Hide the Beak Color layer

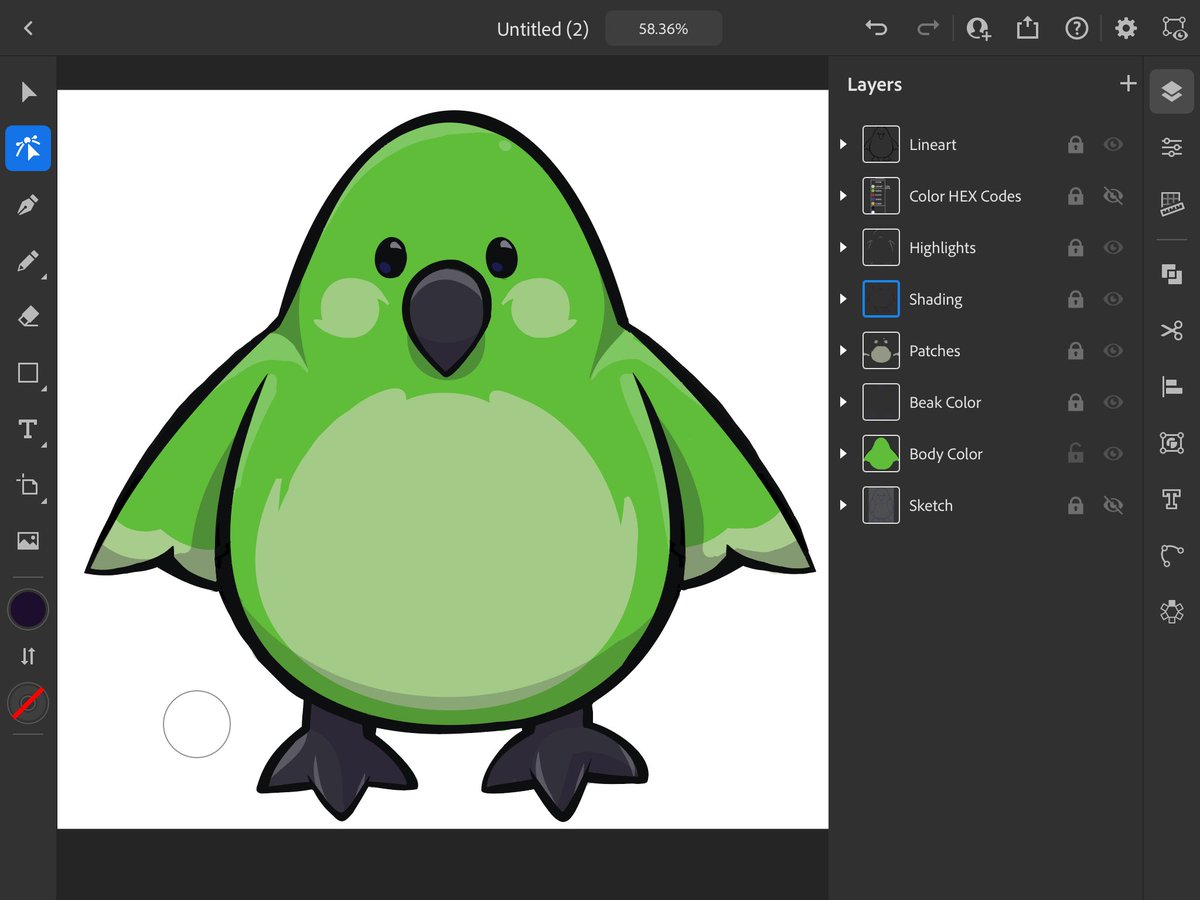pyautogui.click(x=1113, y=402)
